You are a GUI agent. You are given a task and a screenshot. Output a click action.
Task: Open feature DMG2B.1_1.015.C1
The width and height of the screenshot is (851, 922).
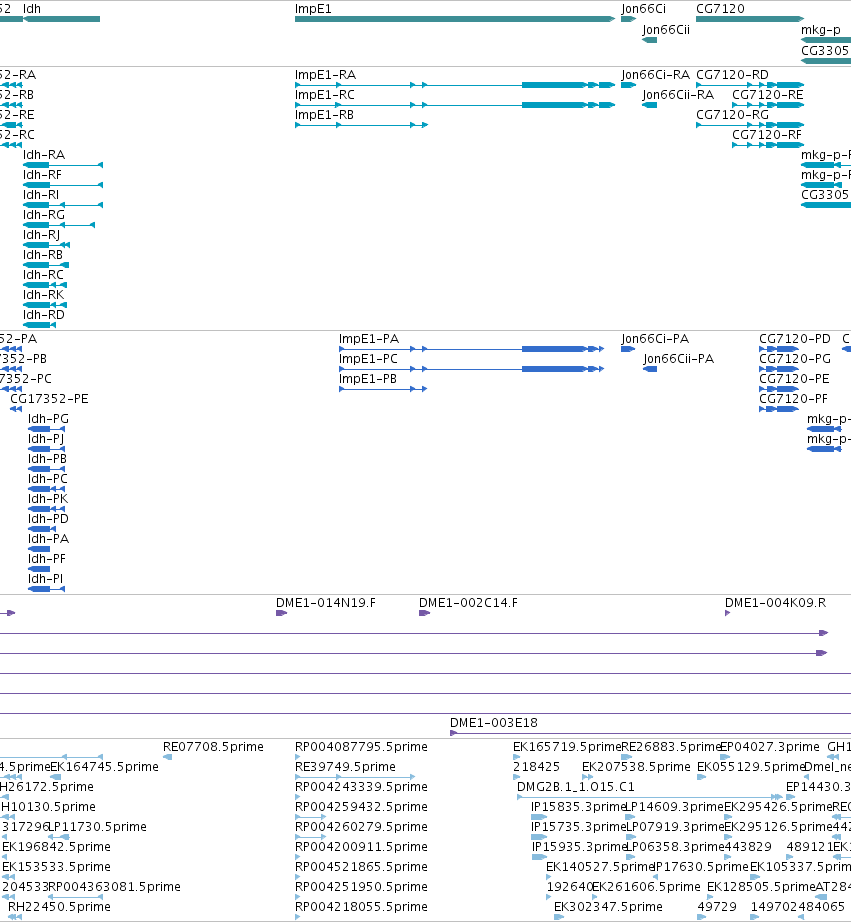[x=650, y=797]
